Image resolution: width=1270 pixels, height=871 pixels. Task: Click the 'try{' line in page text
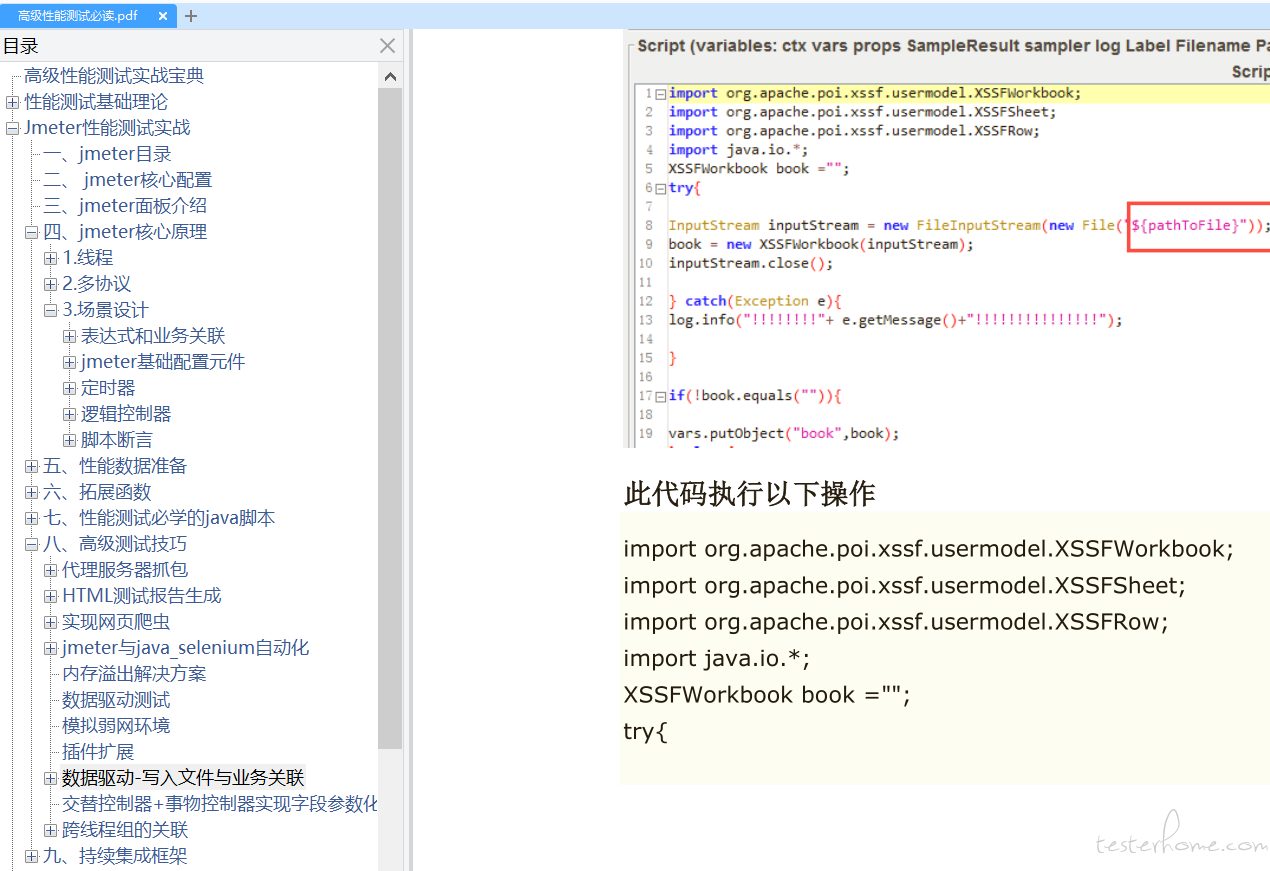click(645, 731)
